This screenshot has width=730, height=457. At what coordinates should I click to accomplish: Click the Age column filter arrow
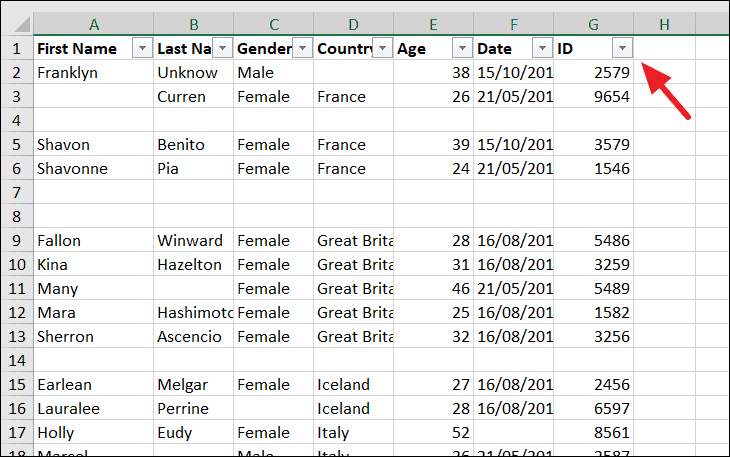[x=462, y=48]
